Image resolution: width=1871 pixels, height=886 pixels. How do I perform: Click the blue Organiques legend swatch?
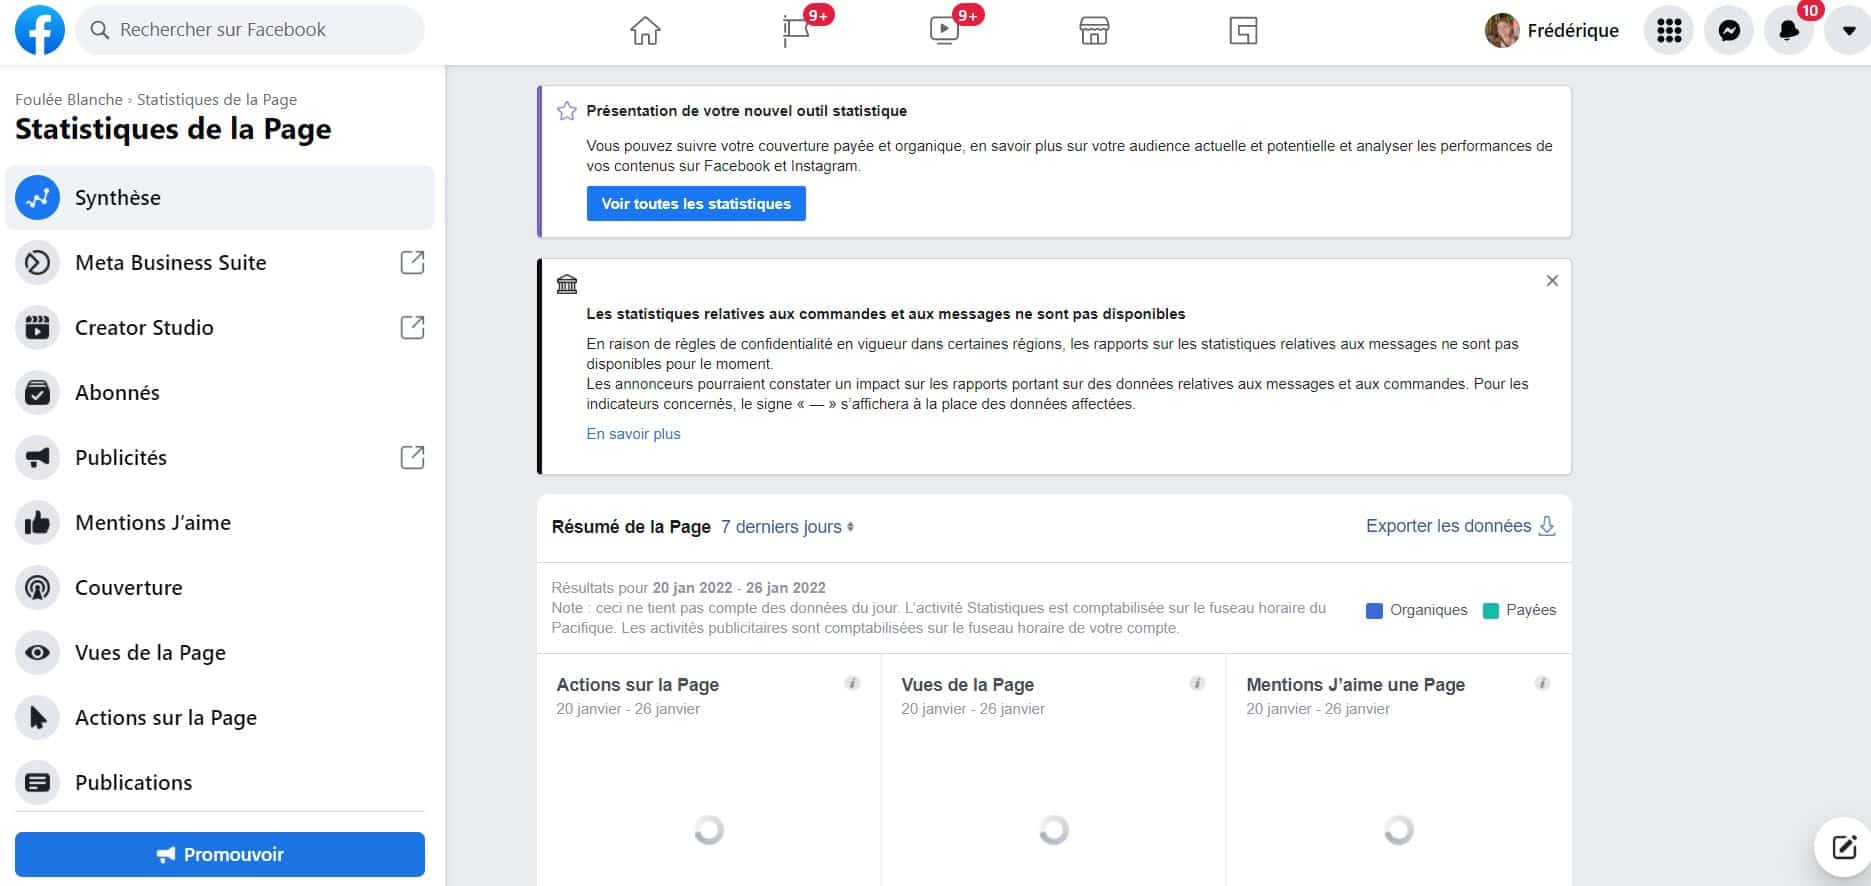1374,611
